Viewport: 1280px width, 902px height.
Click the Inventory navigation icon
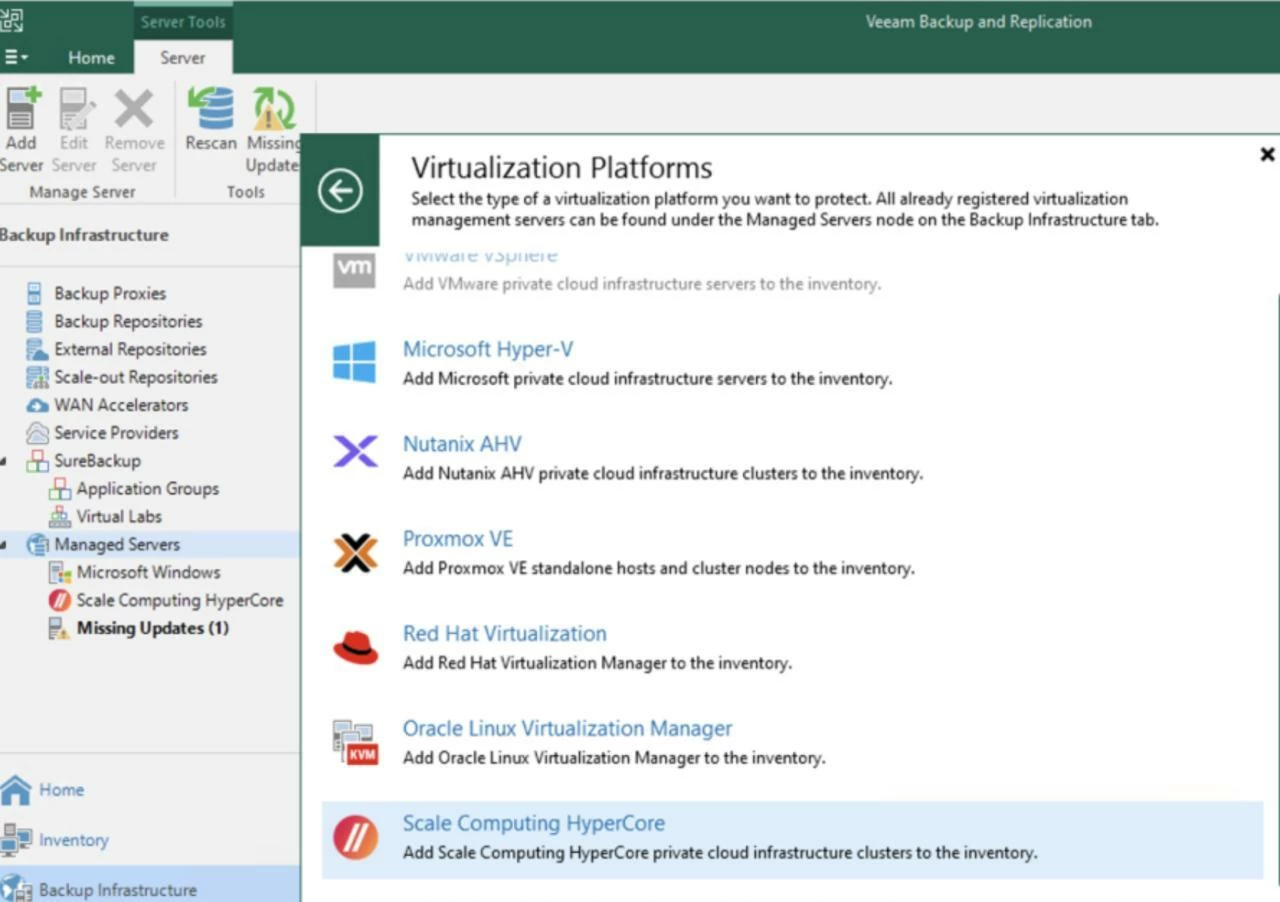click(16, 840)
